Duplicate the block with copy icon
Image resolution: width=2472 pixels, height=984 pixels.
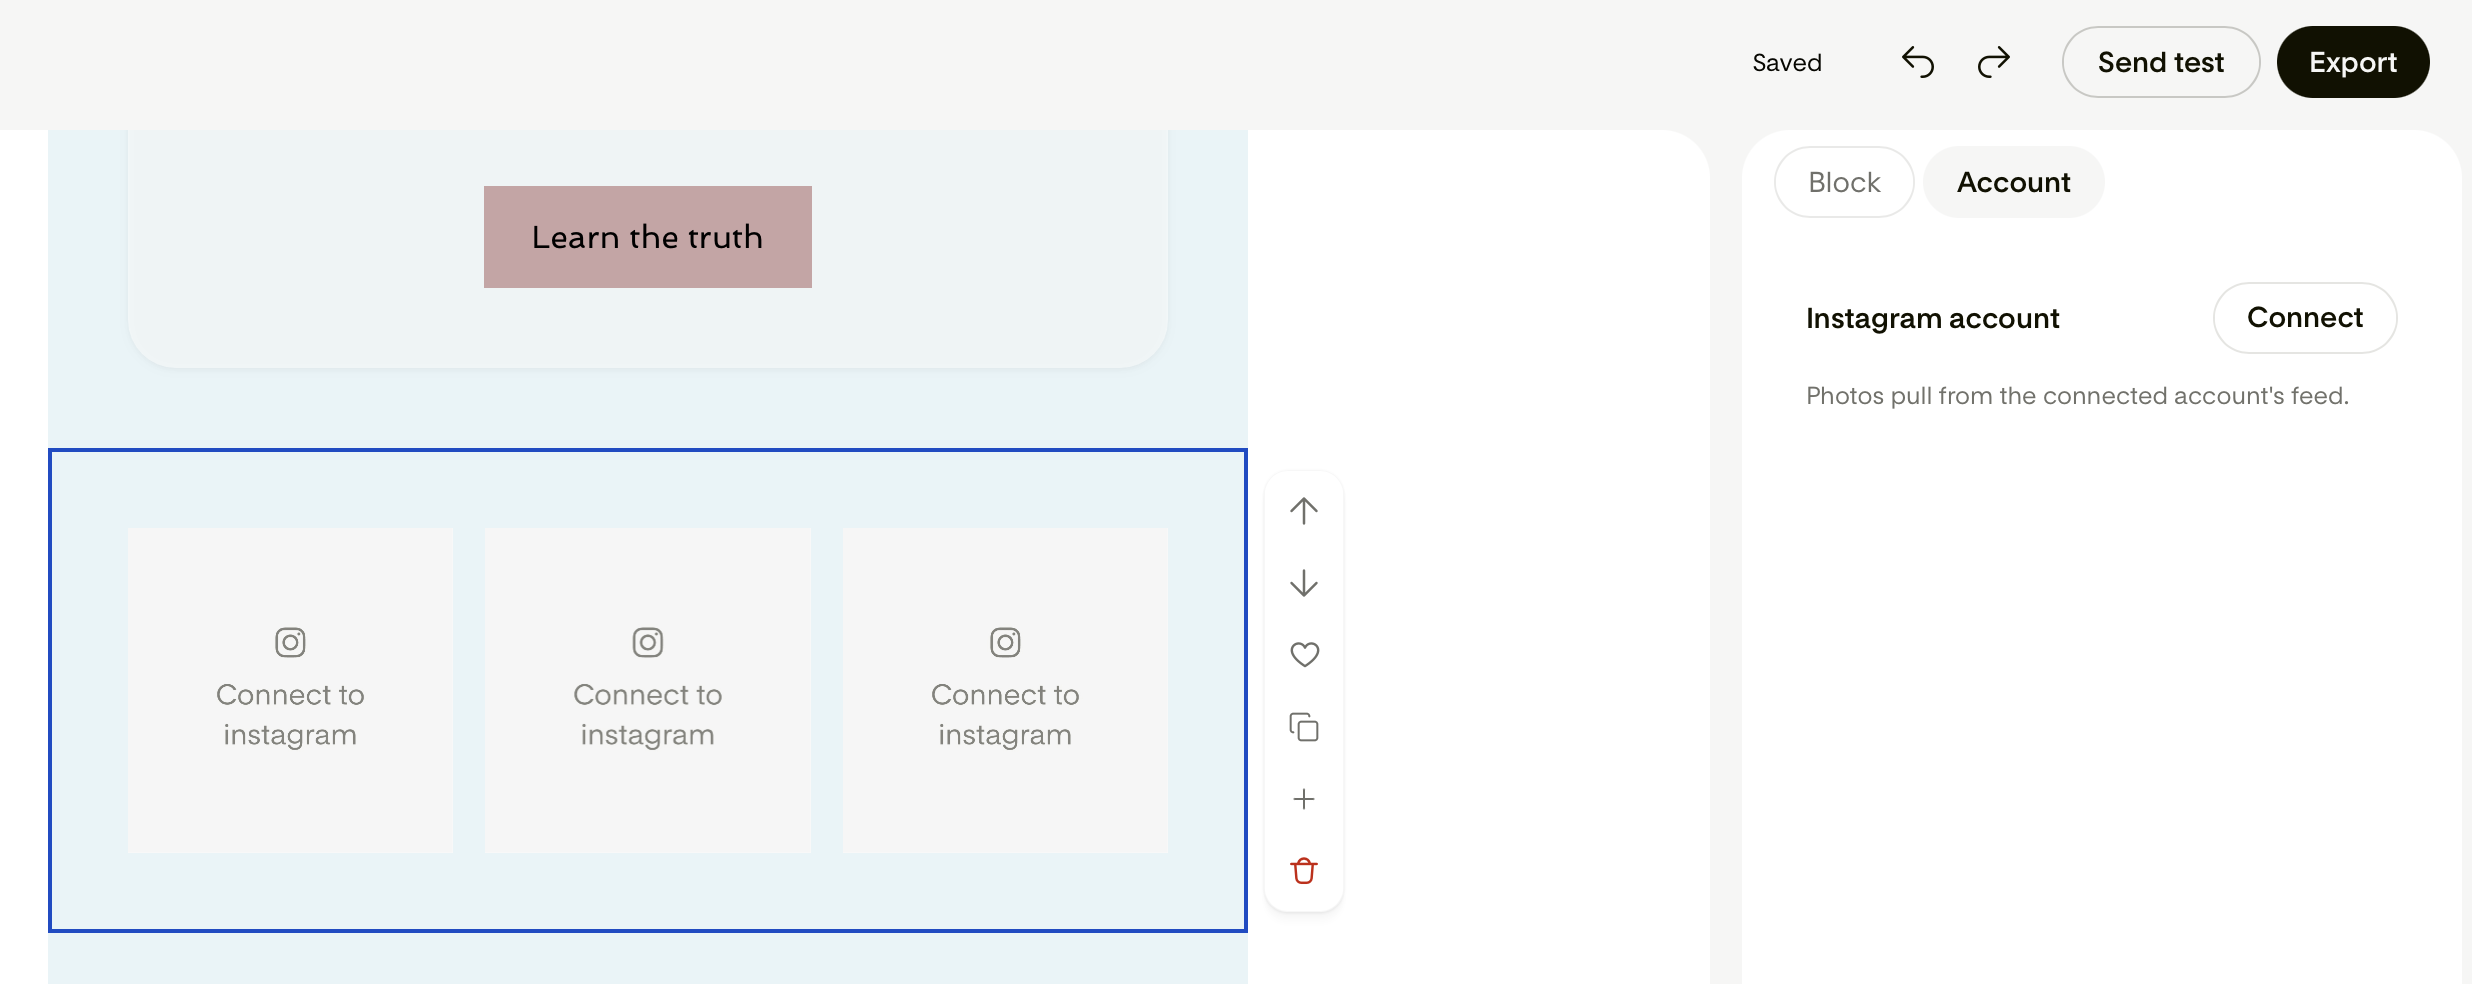(1304, 727)
